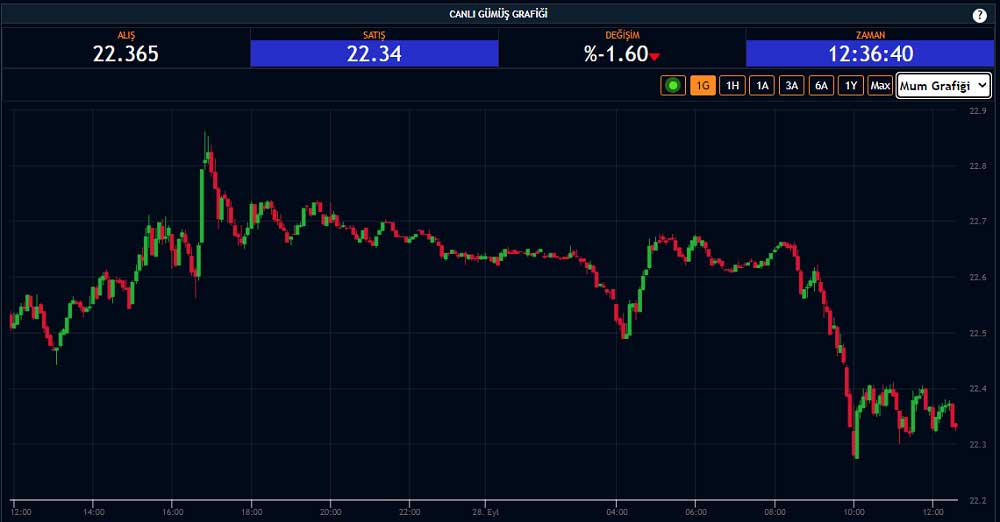Switch to the 1H weekly range
Screen dimensions: 1000x522
(733, 86)
